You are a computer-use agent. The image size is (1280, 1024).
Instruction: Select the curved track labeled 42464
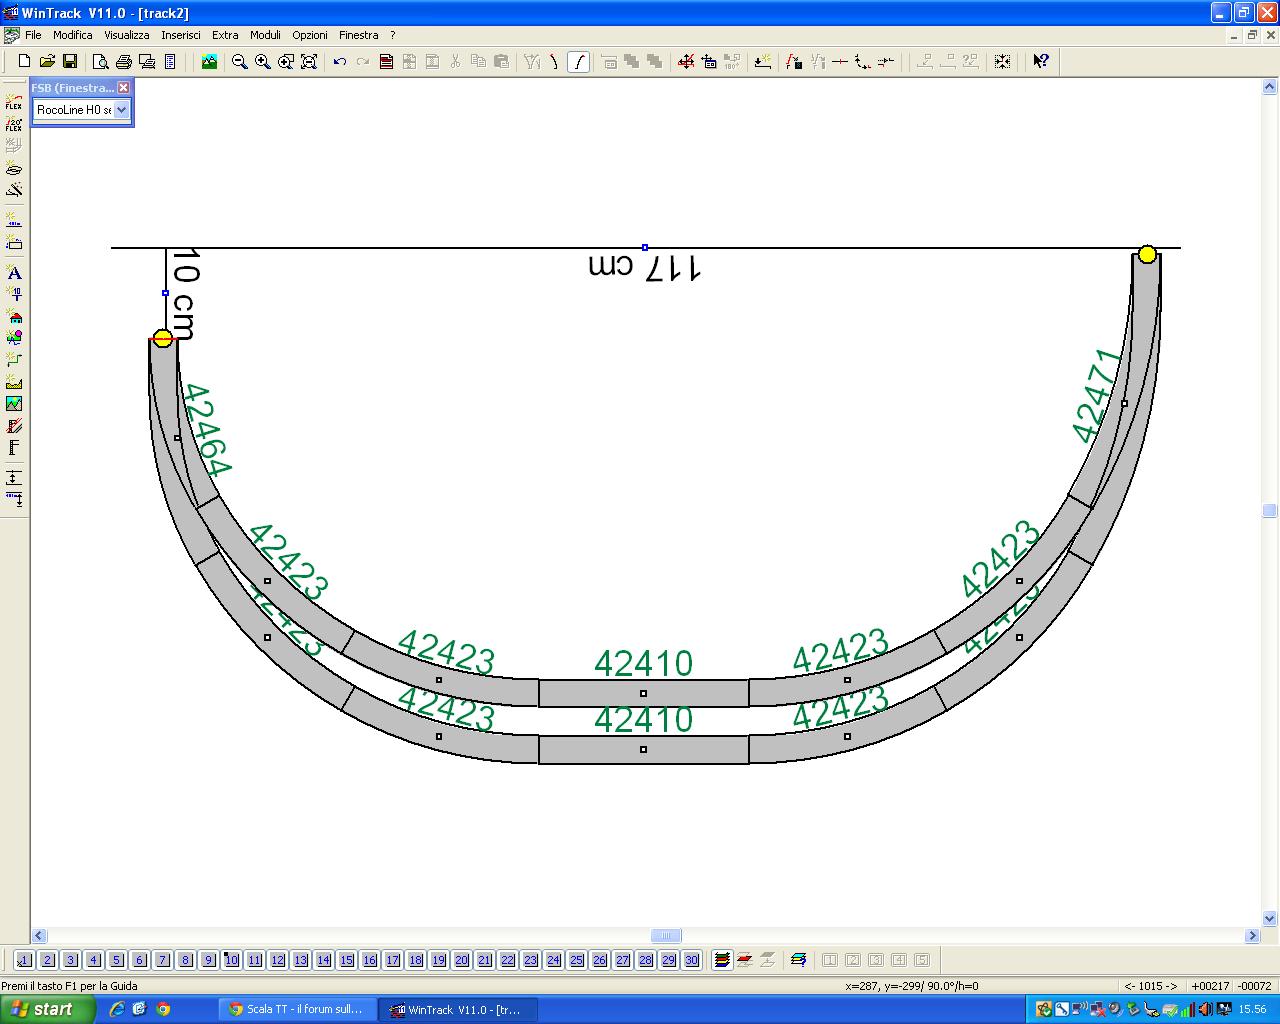click(178, 437)
